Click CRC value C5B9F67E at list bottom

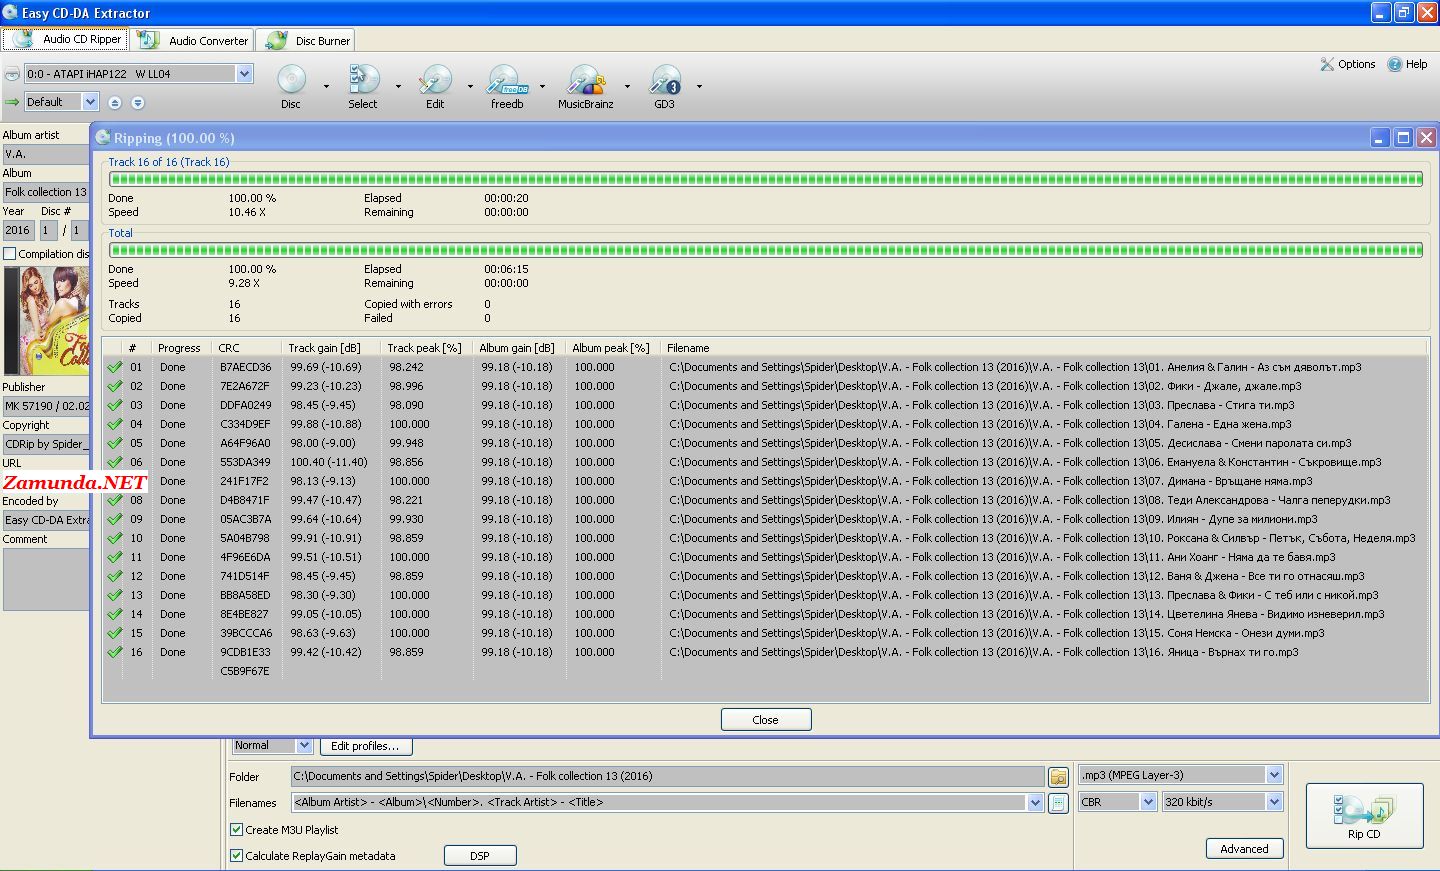(245, 671)
